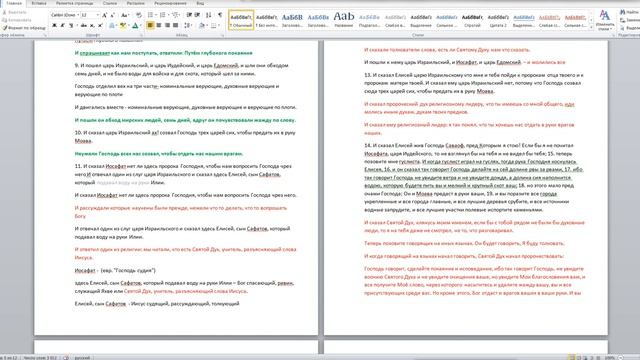Open the font size combo box

[90, 15]
